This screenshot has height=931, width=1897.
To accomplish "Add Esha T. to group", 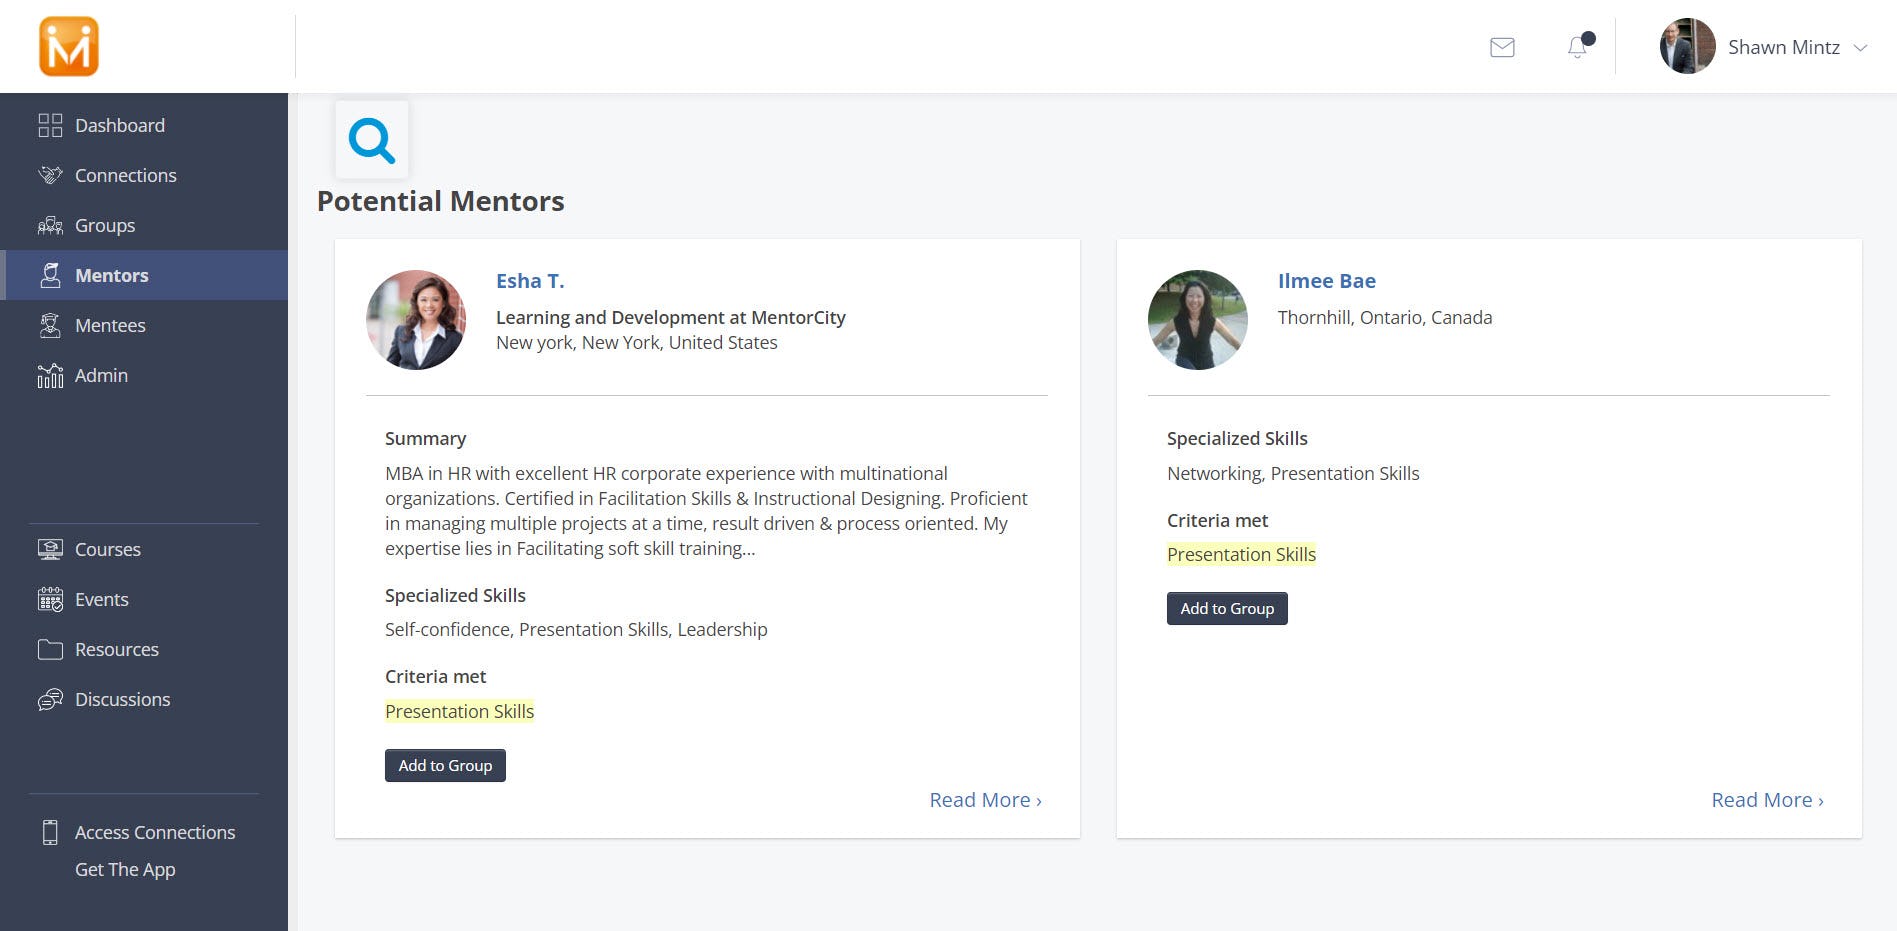I will 445,765.
